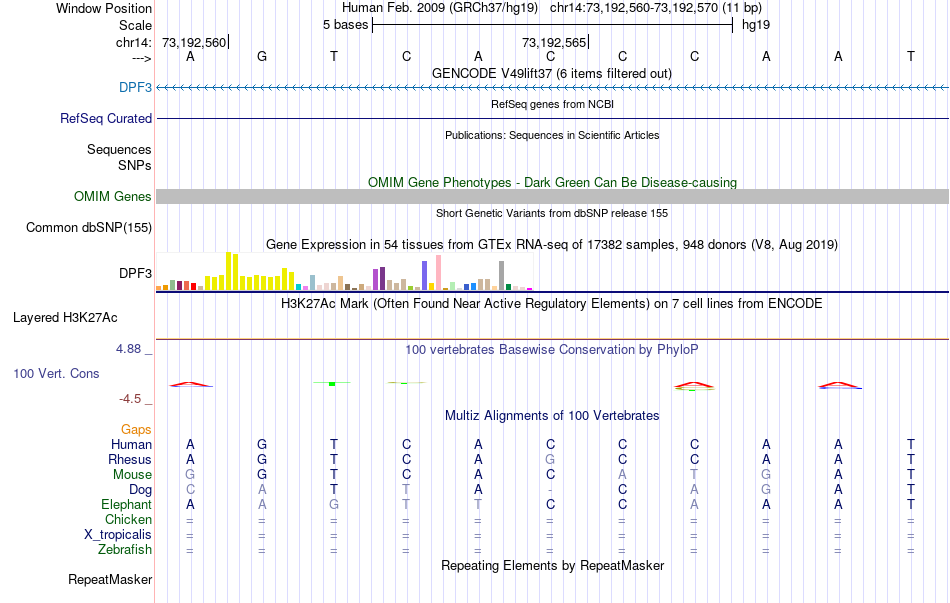Screen dimensions: 950x603
Task: Click the Scale label
Action: (136, 25)
